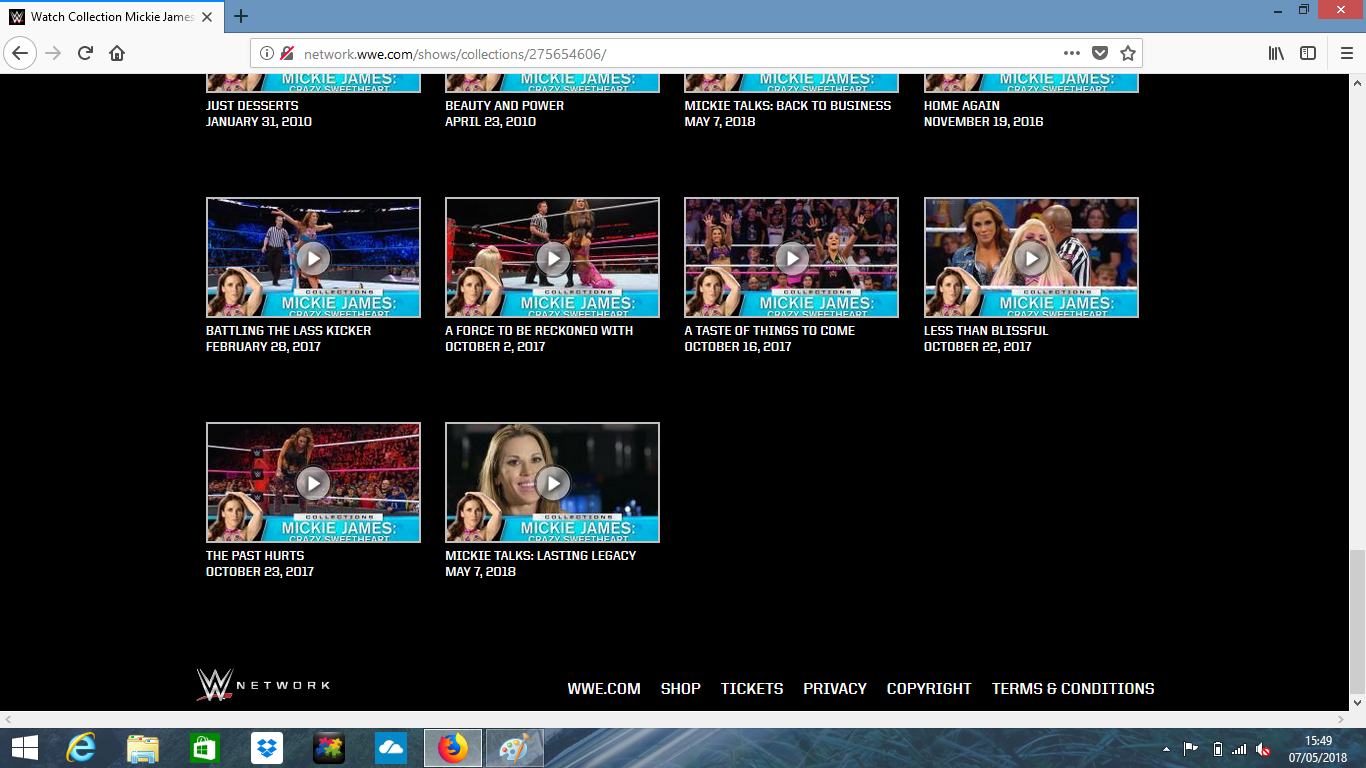This screenshot has height=768, width=1366.
Task: Open the Just Desserts title link
Action: 252,105
